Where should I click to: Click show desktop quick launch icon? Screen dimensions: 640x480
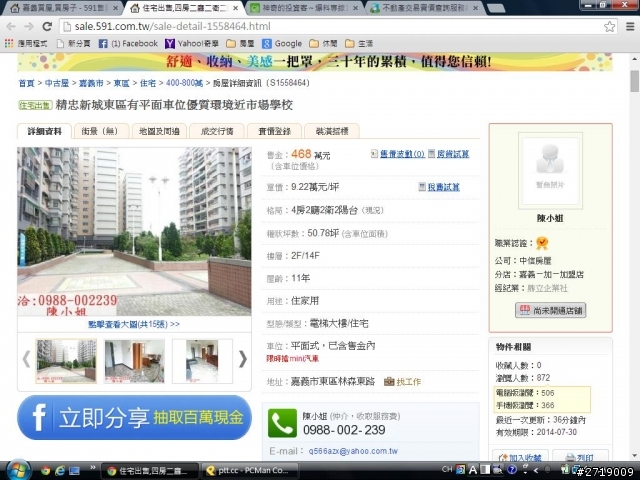pos(74,471)
